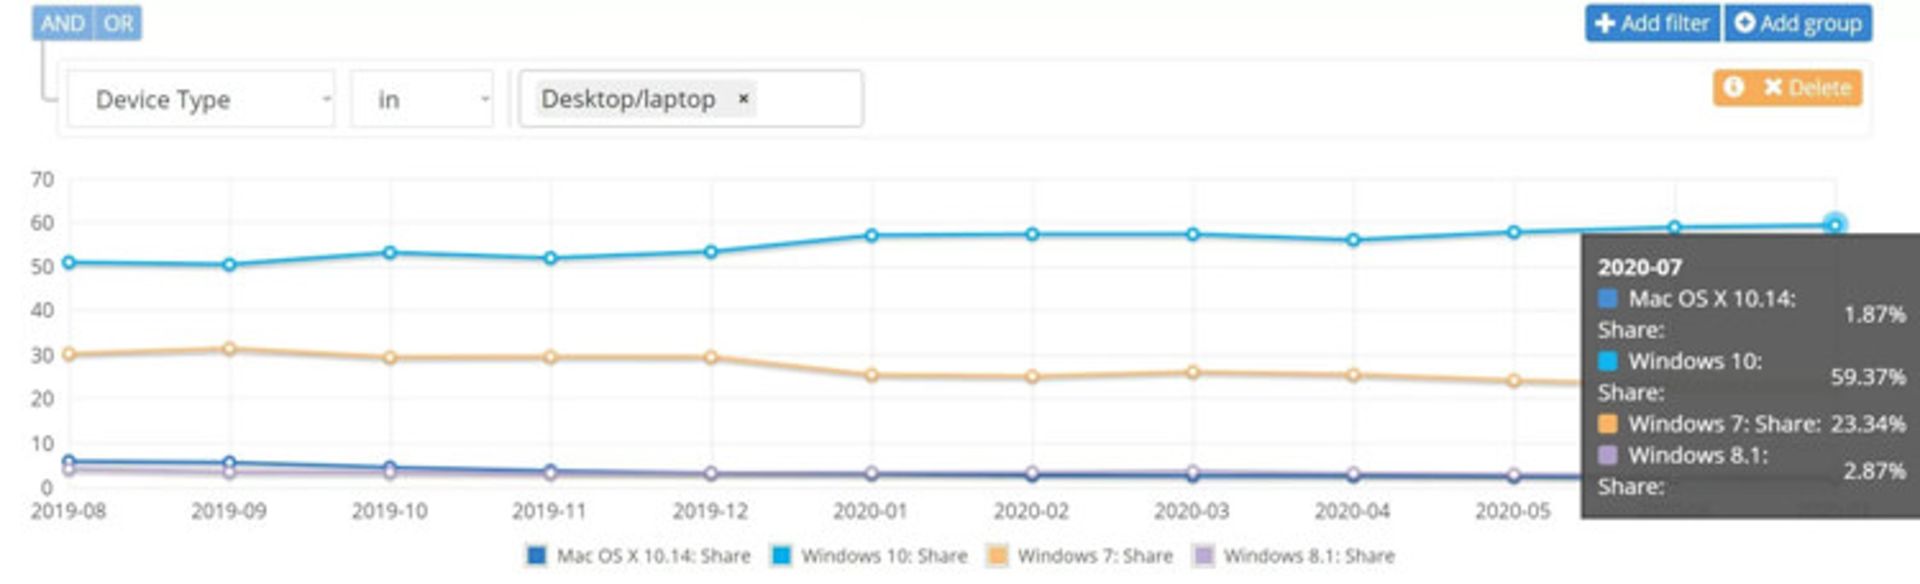This screenshot has width=1920, height=584.
Task: Open the 'in' operator dropdown
Action: pos(422,99)
